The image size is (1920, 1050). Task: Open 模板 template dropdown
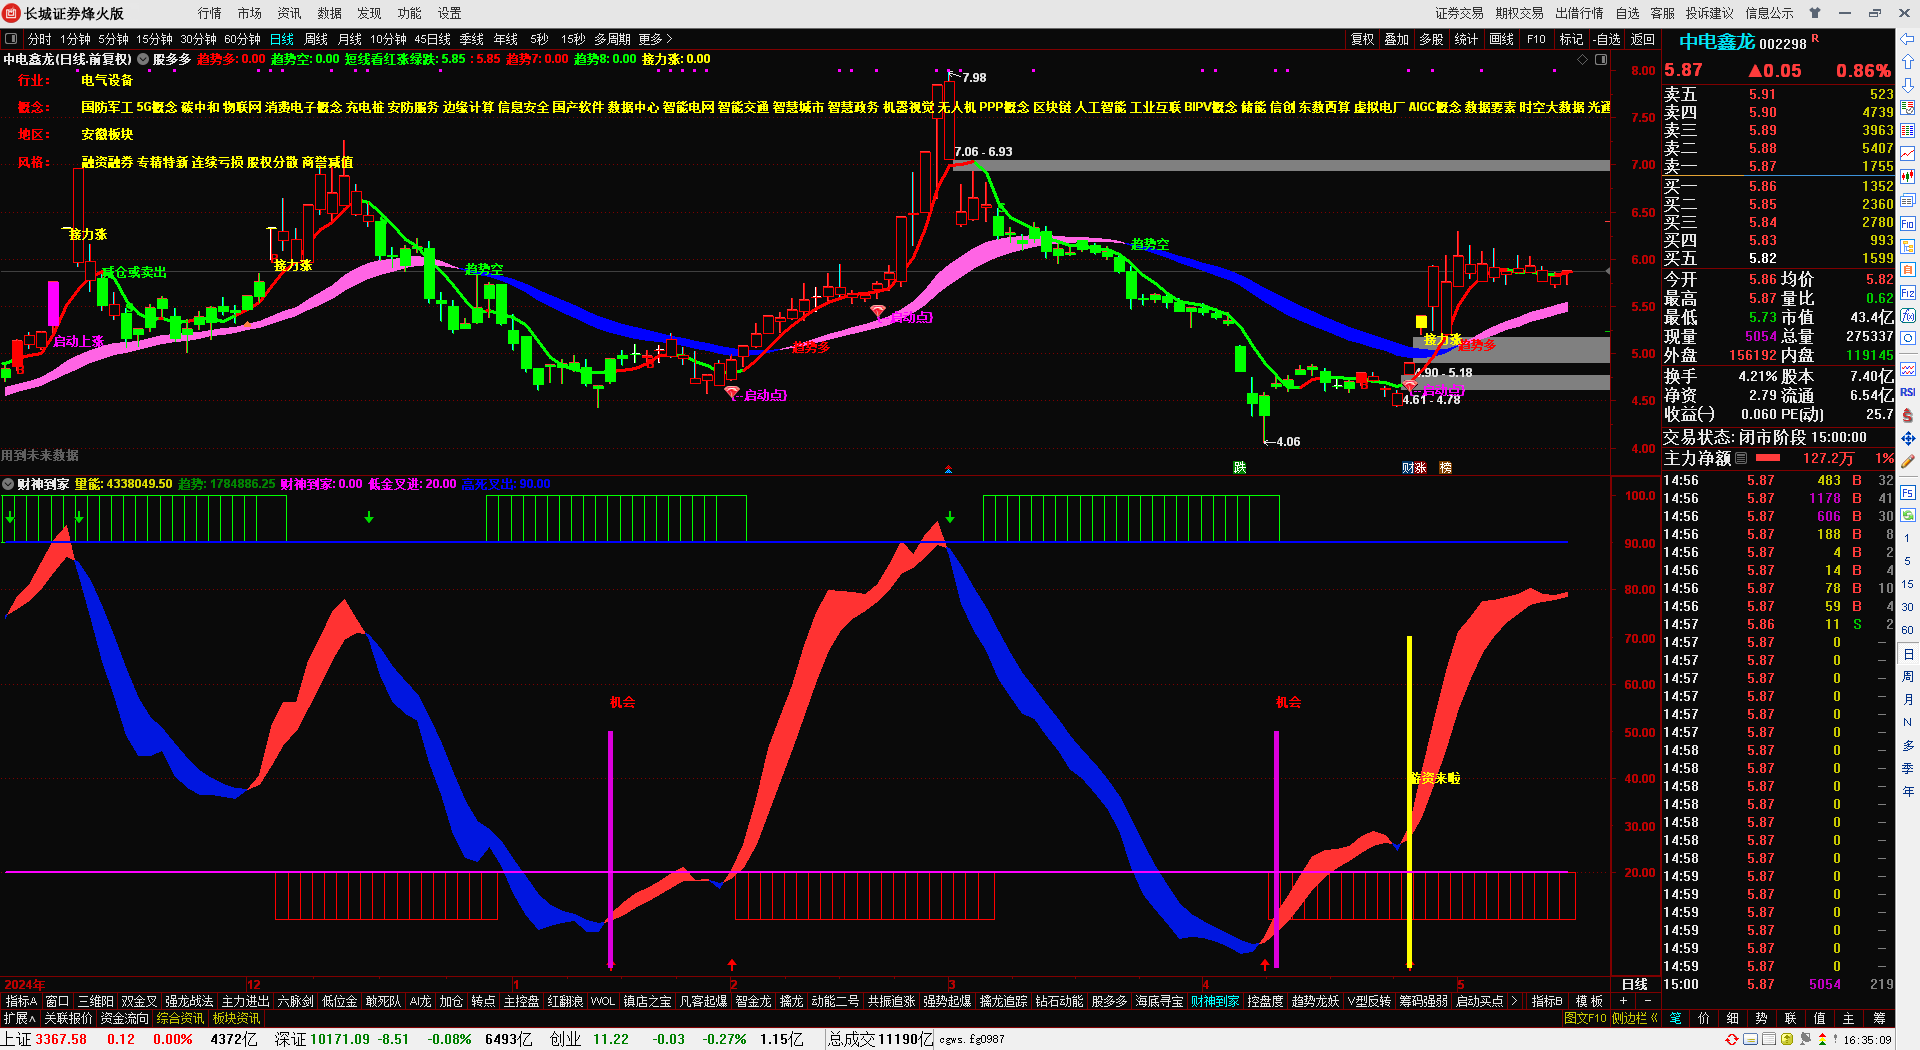[1590, 1001]
